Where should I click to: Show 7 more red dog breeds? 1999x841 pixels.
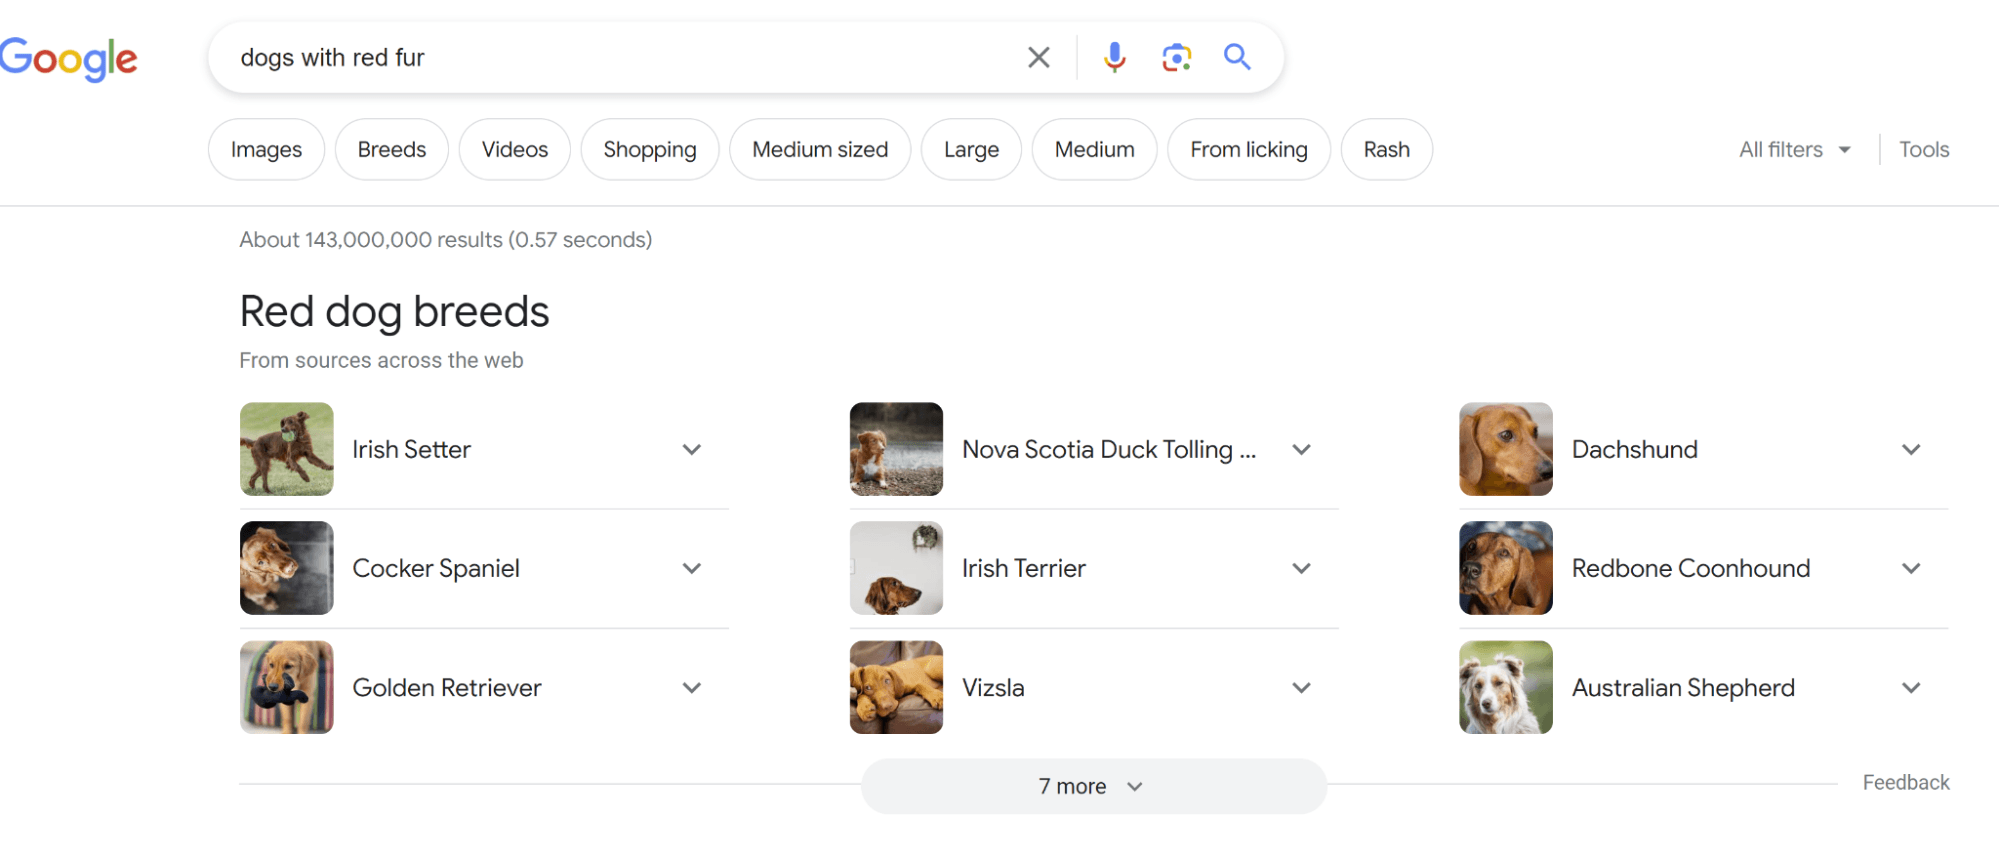click(1092, 786)
